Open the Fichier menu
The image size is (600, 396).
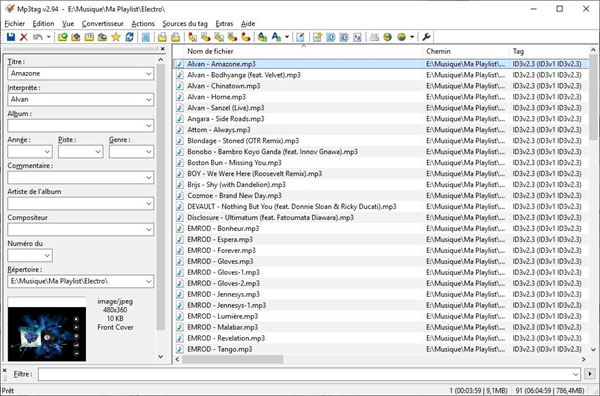[x=15, y=24]
